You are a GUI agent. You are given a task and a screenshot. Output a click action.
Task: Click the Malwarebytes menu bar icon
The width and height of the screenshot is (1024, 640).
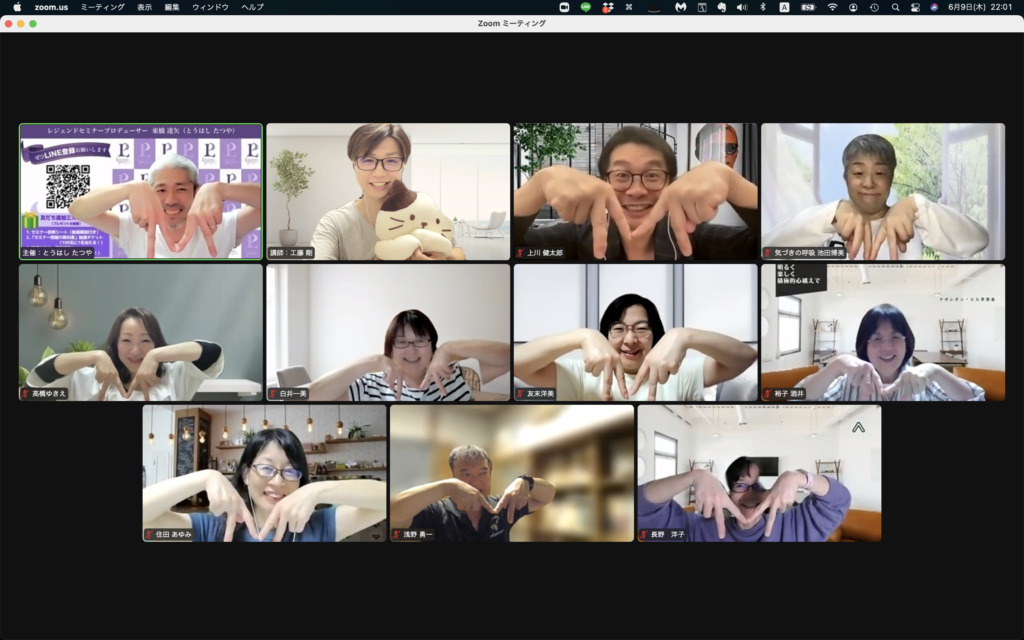tap(681, 7)
